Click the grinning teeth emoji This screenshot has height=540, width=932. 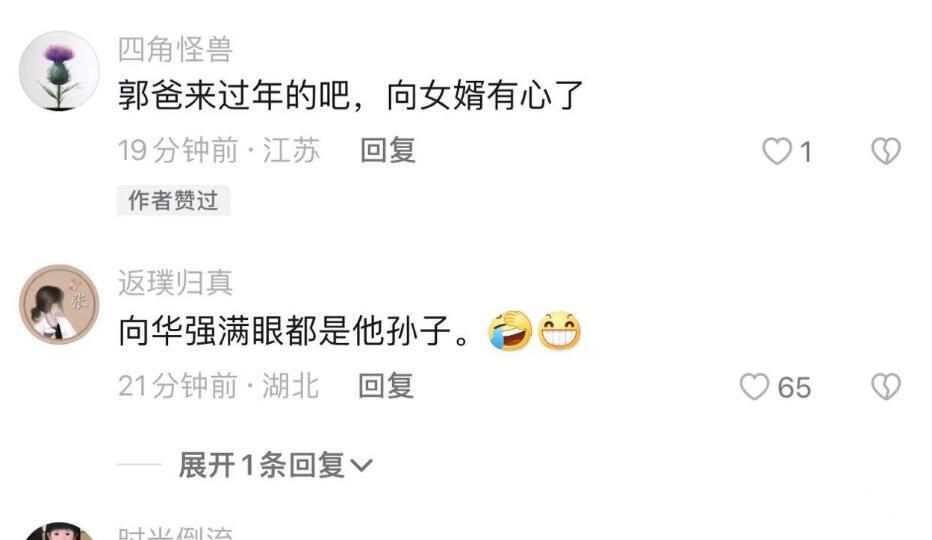[x=559, y=331]
